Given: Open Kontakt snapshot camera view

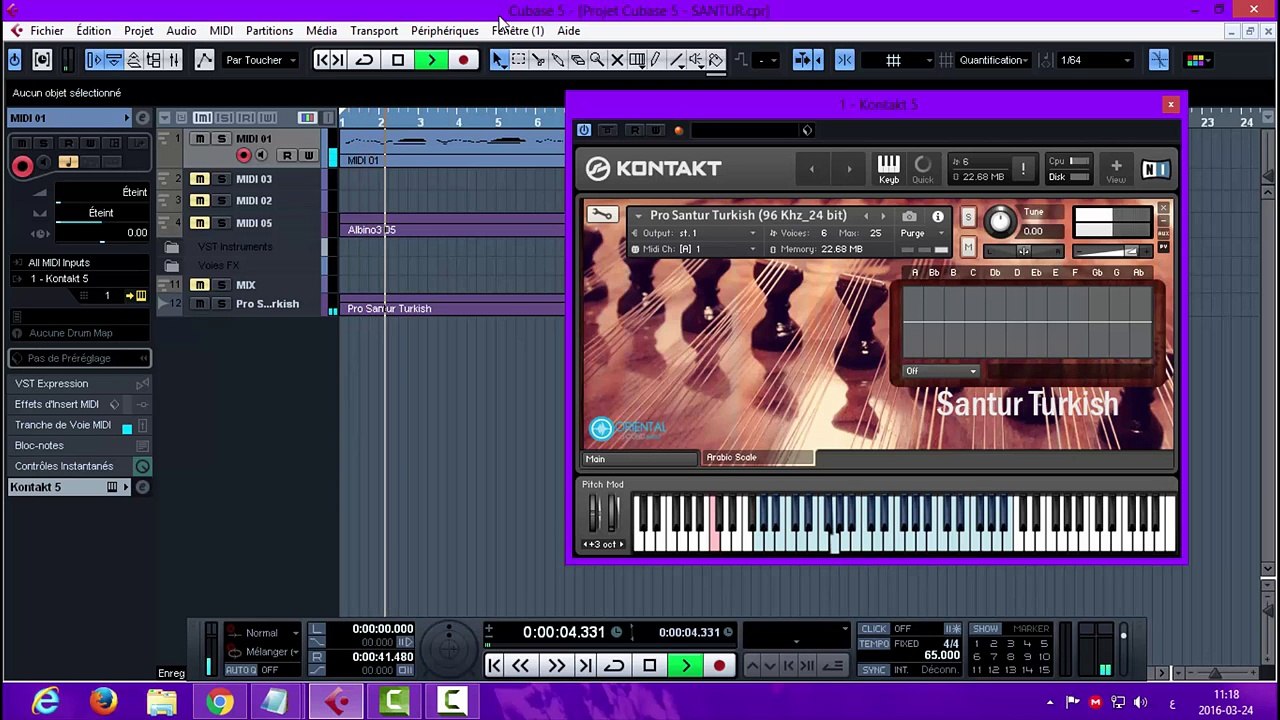Looking at the screenshot, I should click(909, 216).
